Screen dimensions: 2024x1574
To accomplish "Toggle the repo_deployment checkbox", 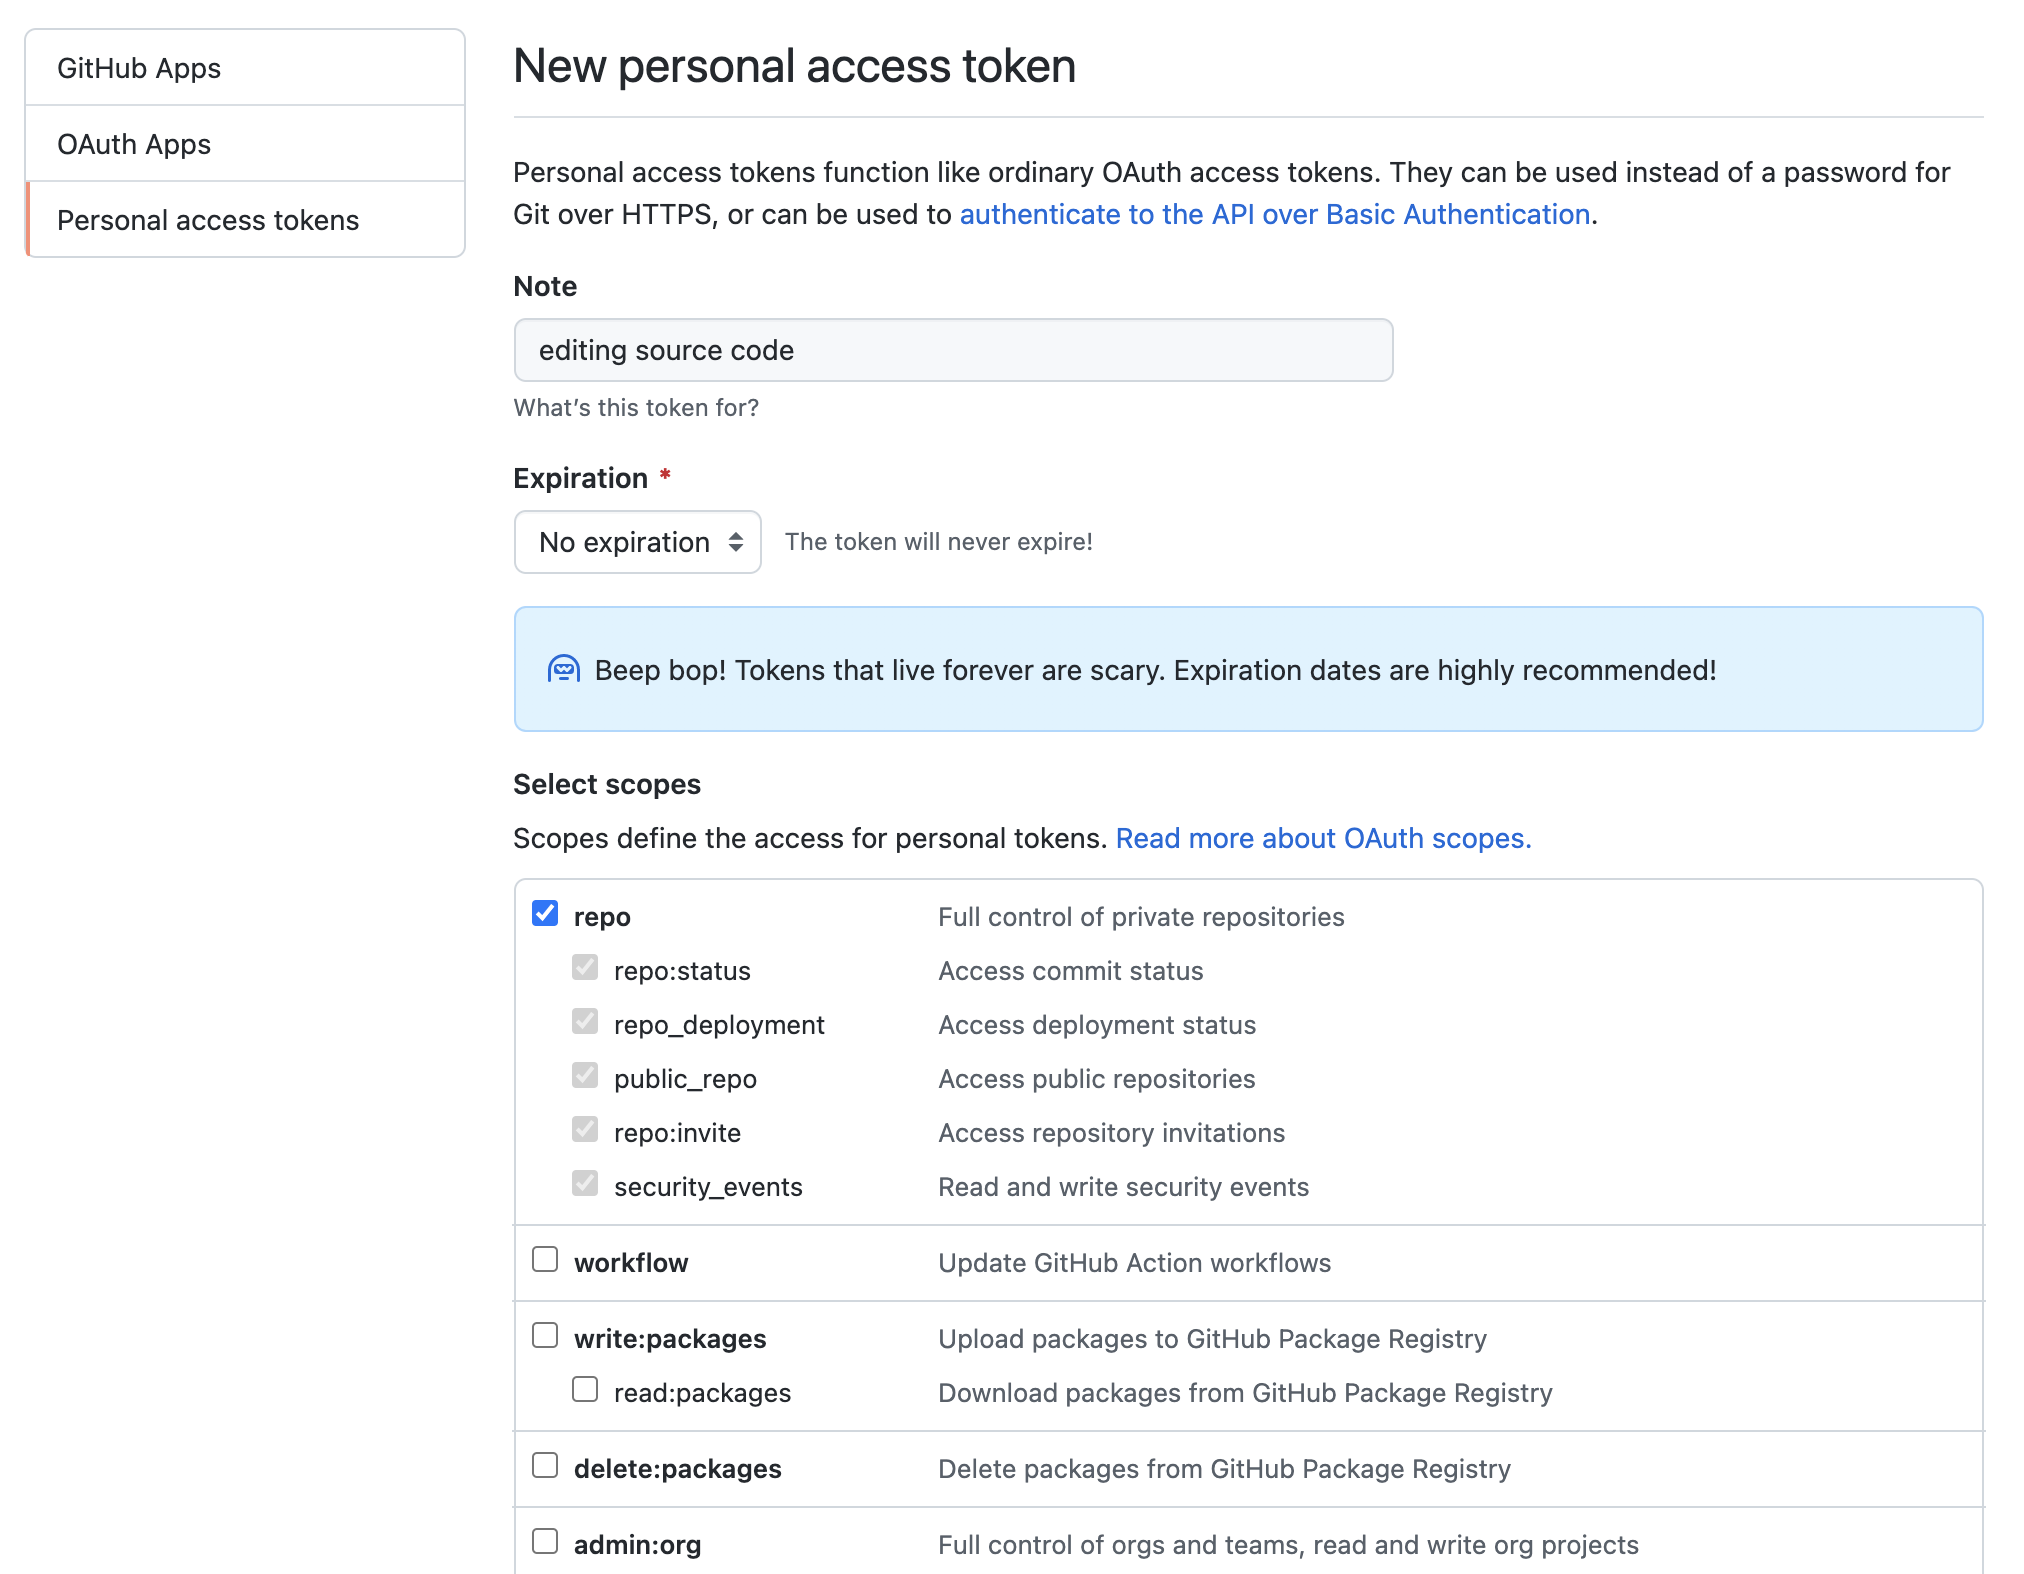I will point(585,1021).
